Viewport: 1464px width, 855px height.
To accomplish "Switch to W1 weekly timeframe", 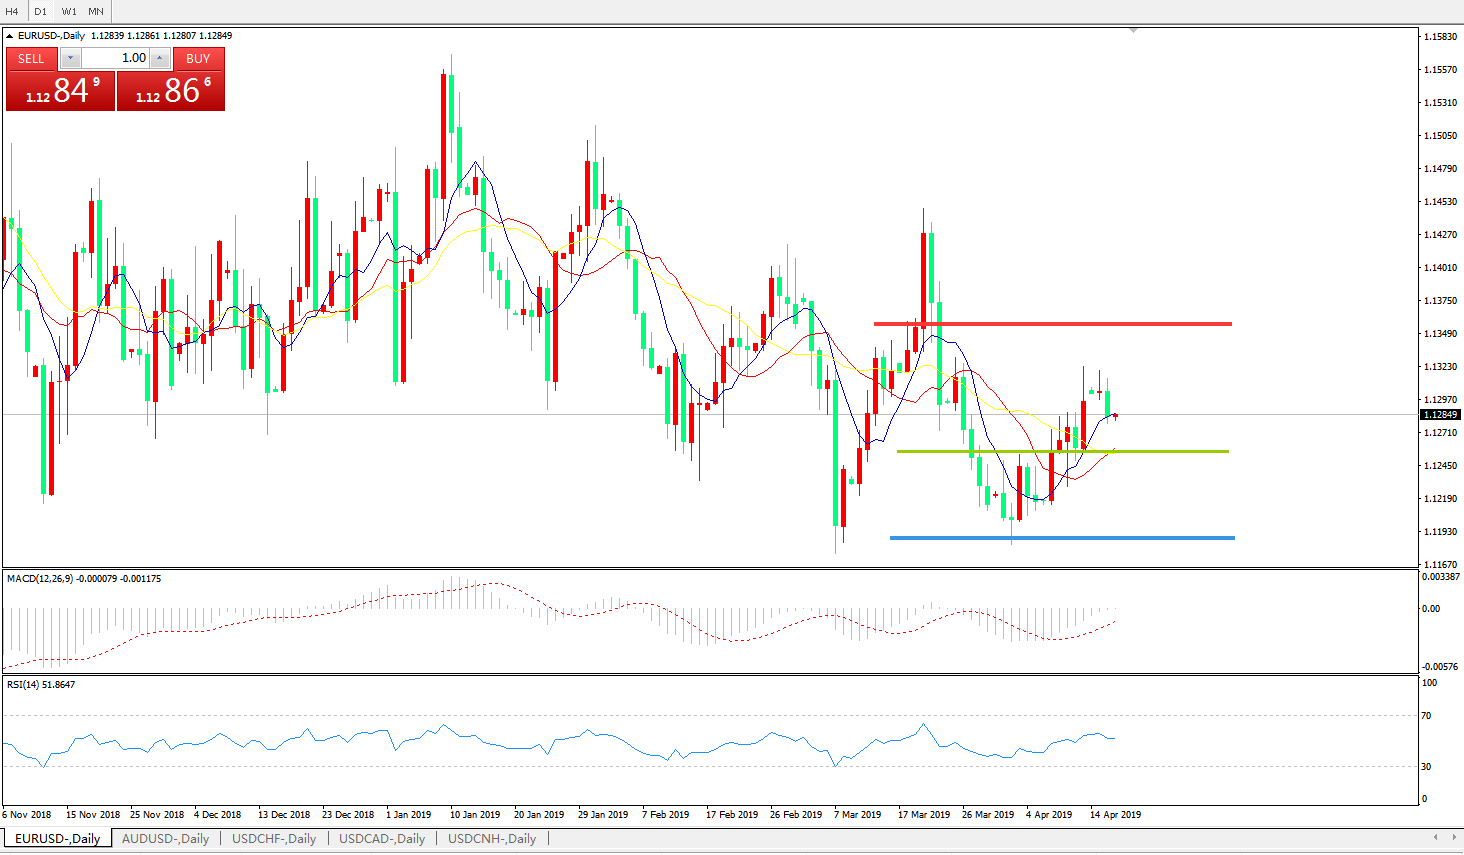I will tap(69, 11).
